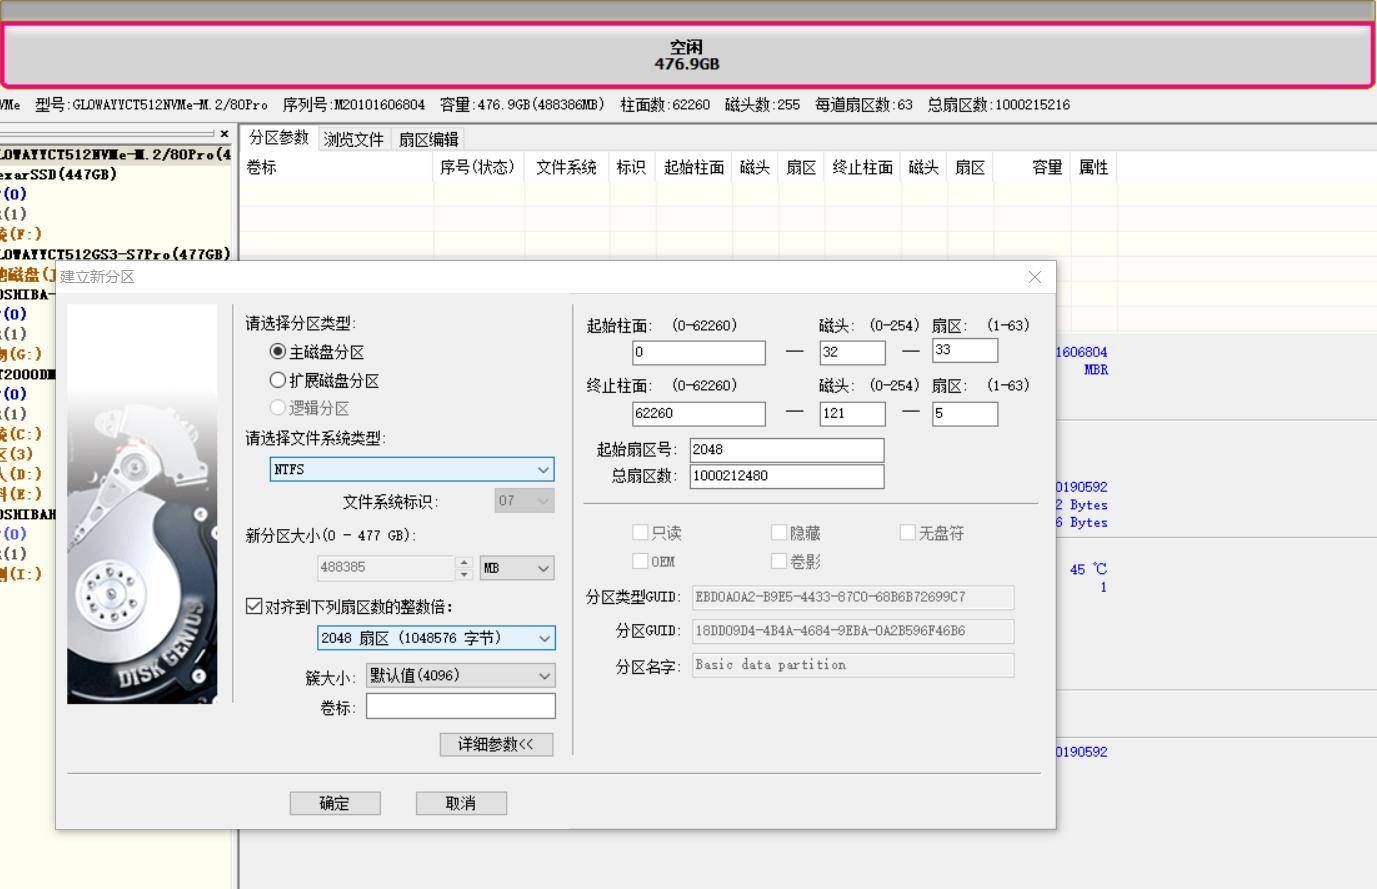Click the 详细参数<< button
This screenshot has height=889, width=1377.
pyautogui.click(x=496, y=744)
